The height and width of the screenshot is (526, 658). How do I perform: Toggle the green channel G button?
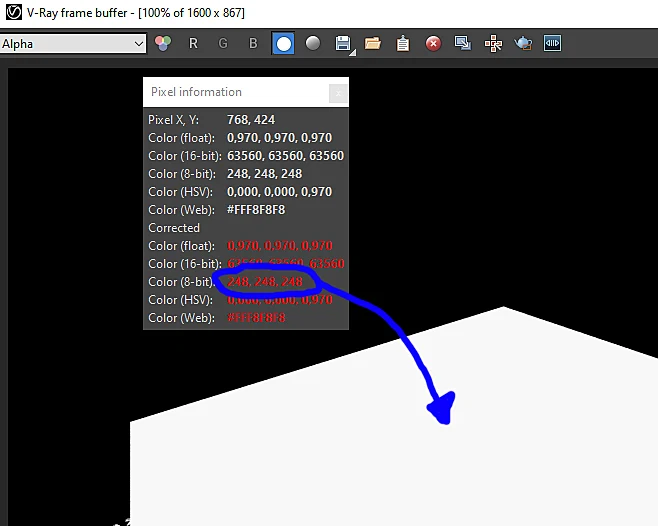pos(223,43)
